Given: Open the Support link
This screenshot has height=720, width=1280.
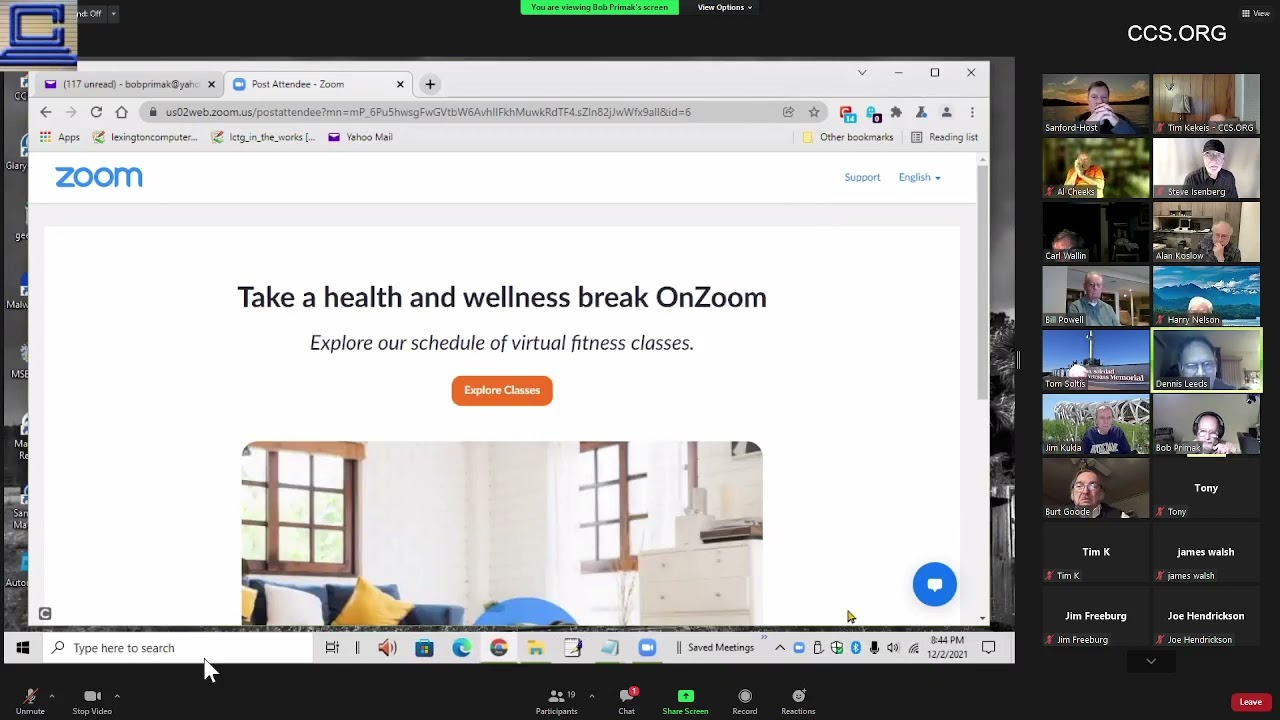Looking at the screenshot, I should [862, 177].
